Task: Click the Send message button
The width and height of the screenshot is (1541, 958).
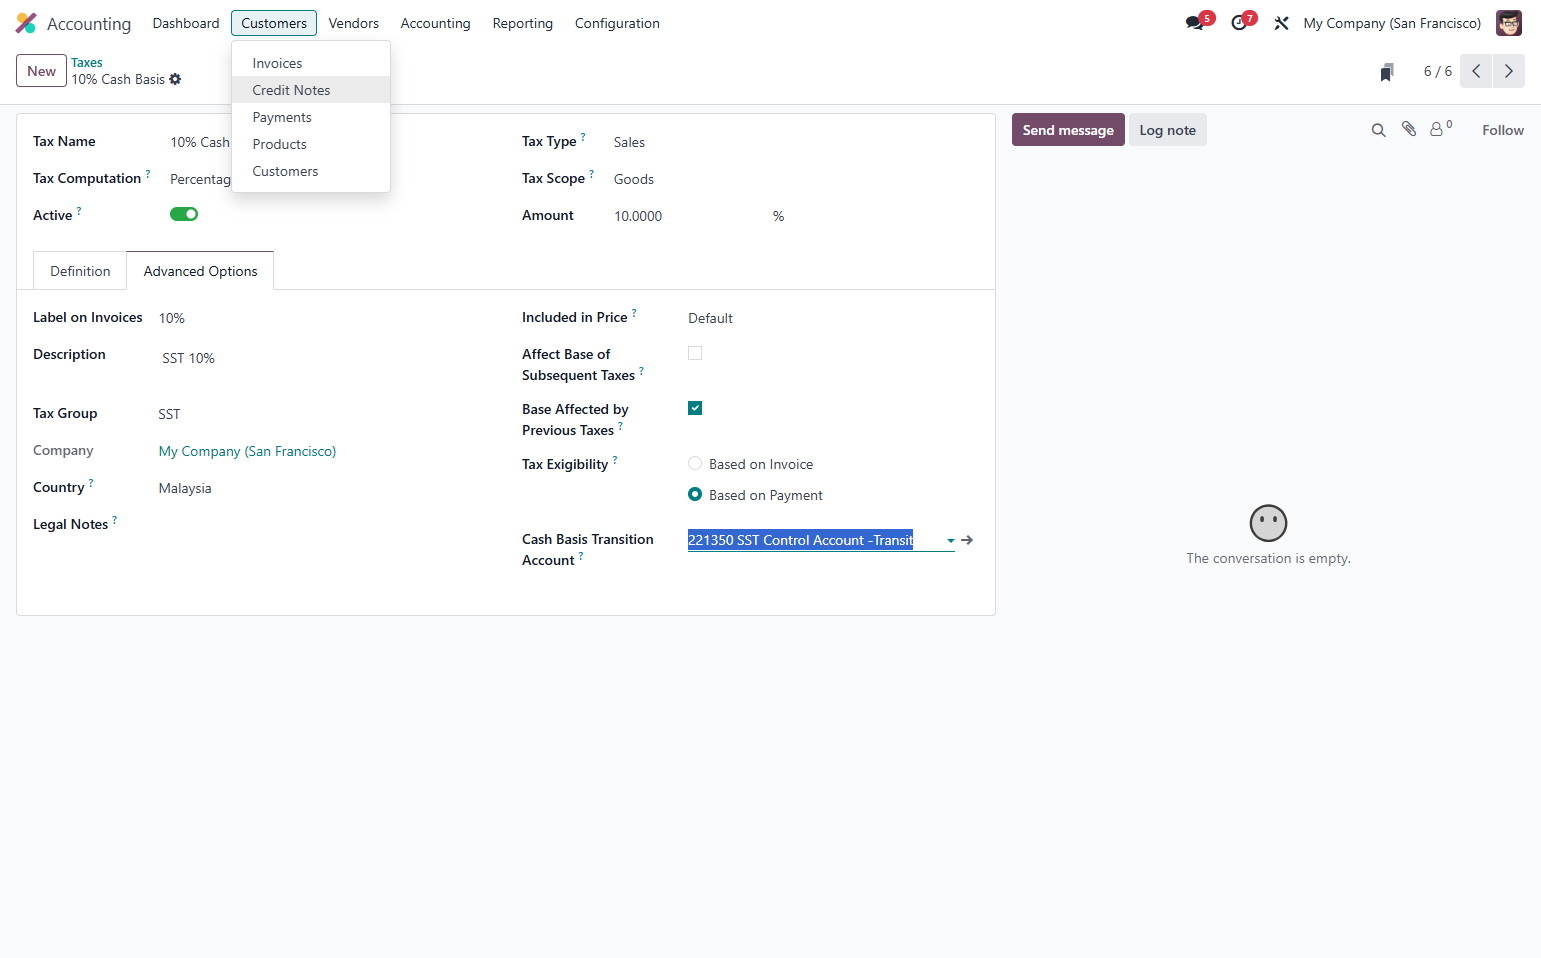Action: click(x=1068, y=130)
